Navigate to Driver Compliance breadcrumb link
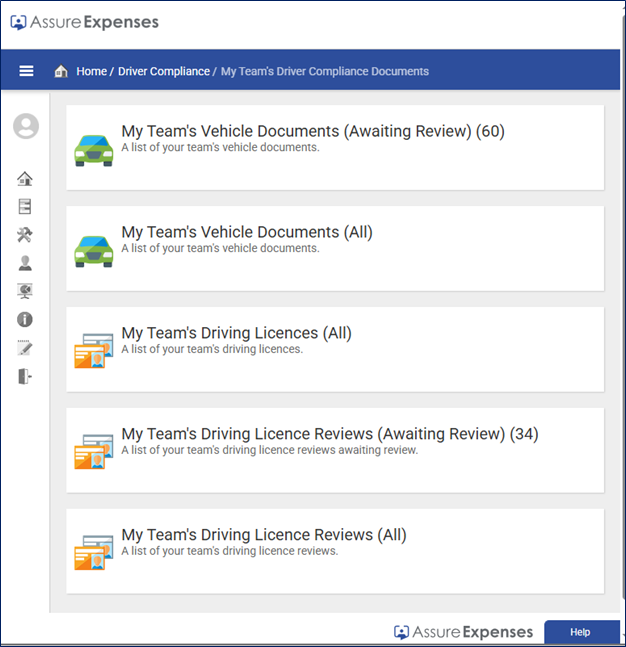This screenshot has height=647, width=626. 164,72
